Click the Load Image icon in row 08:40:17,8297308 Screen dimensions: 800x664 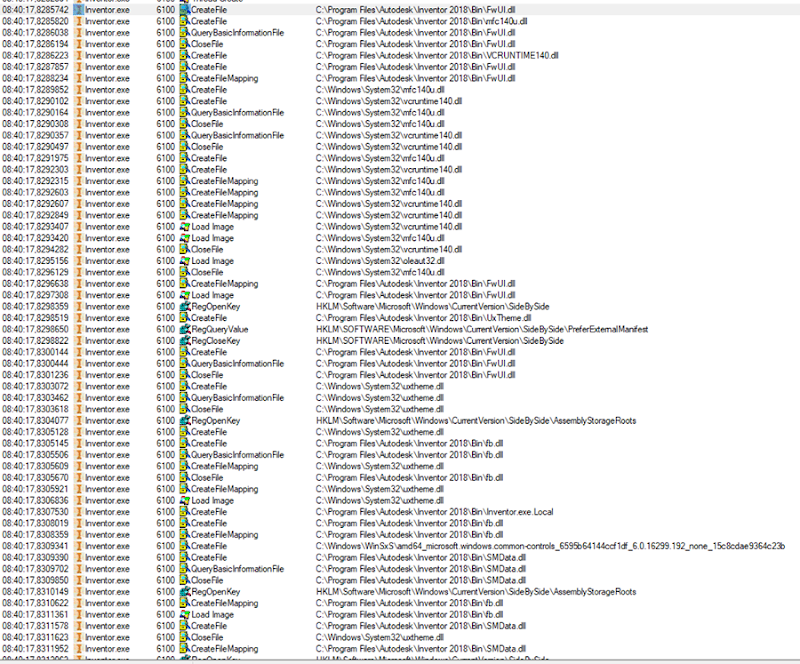click(x=185, y=295)
